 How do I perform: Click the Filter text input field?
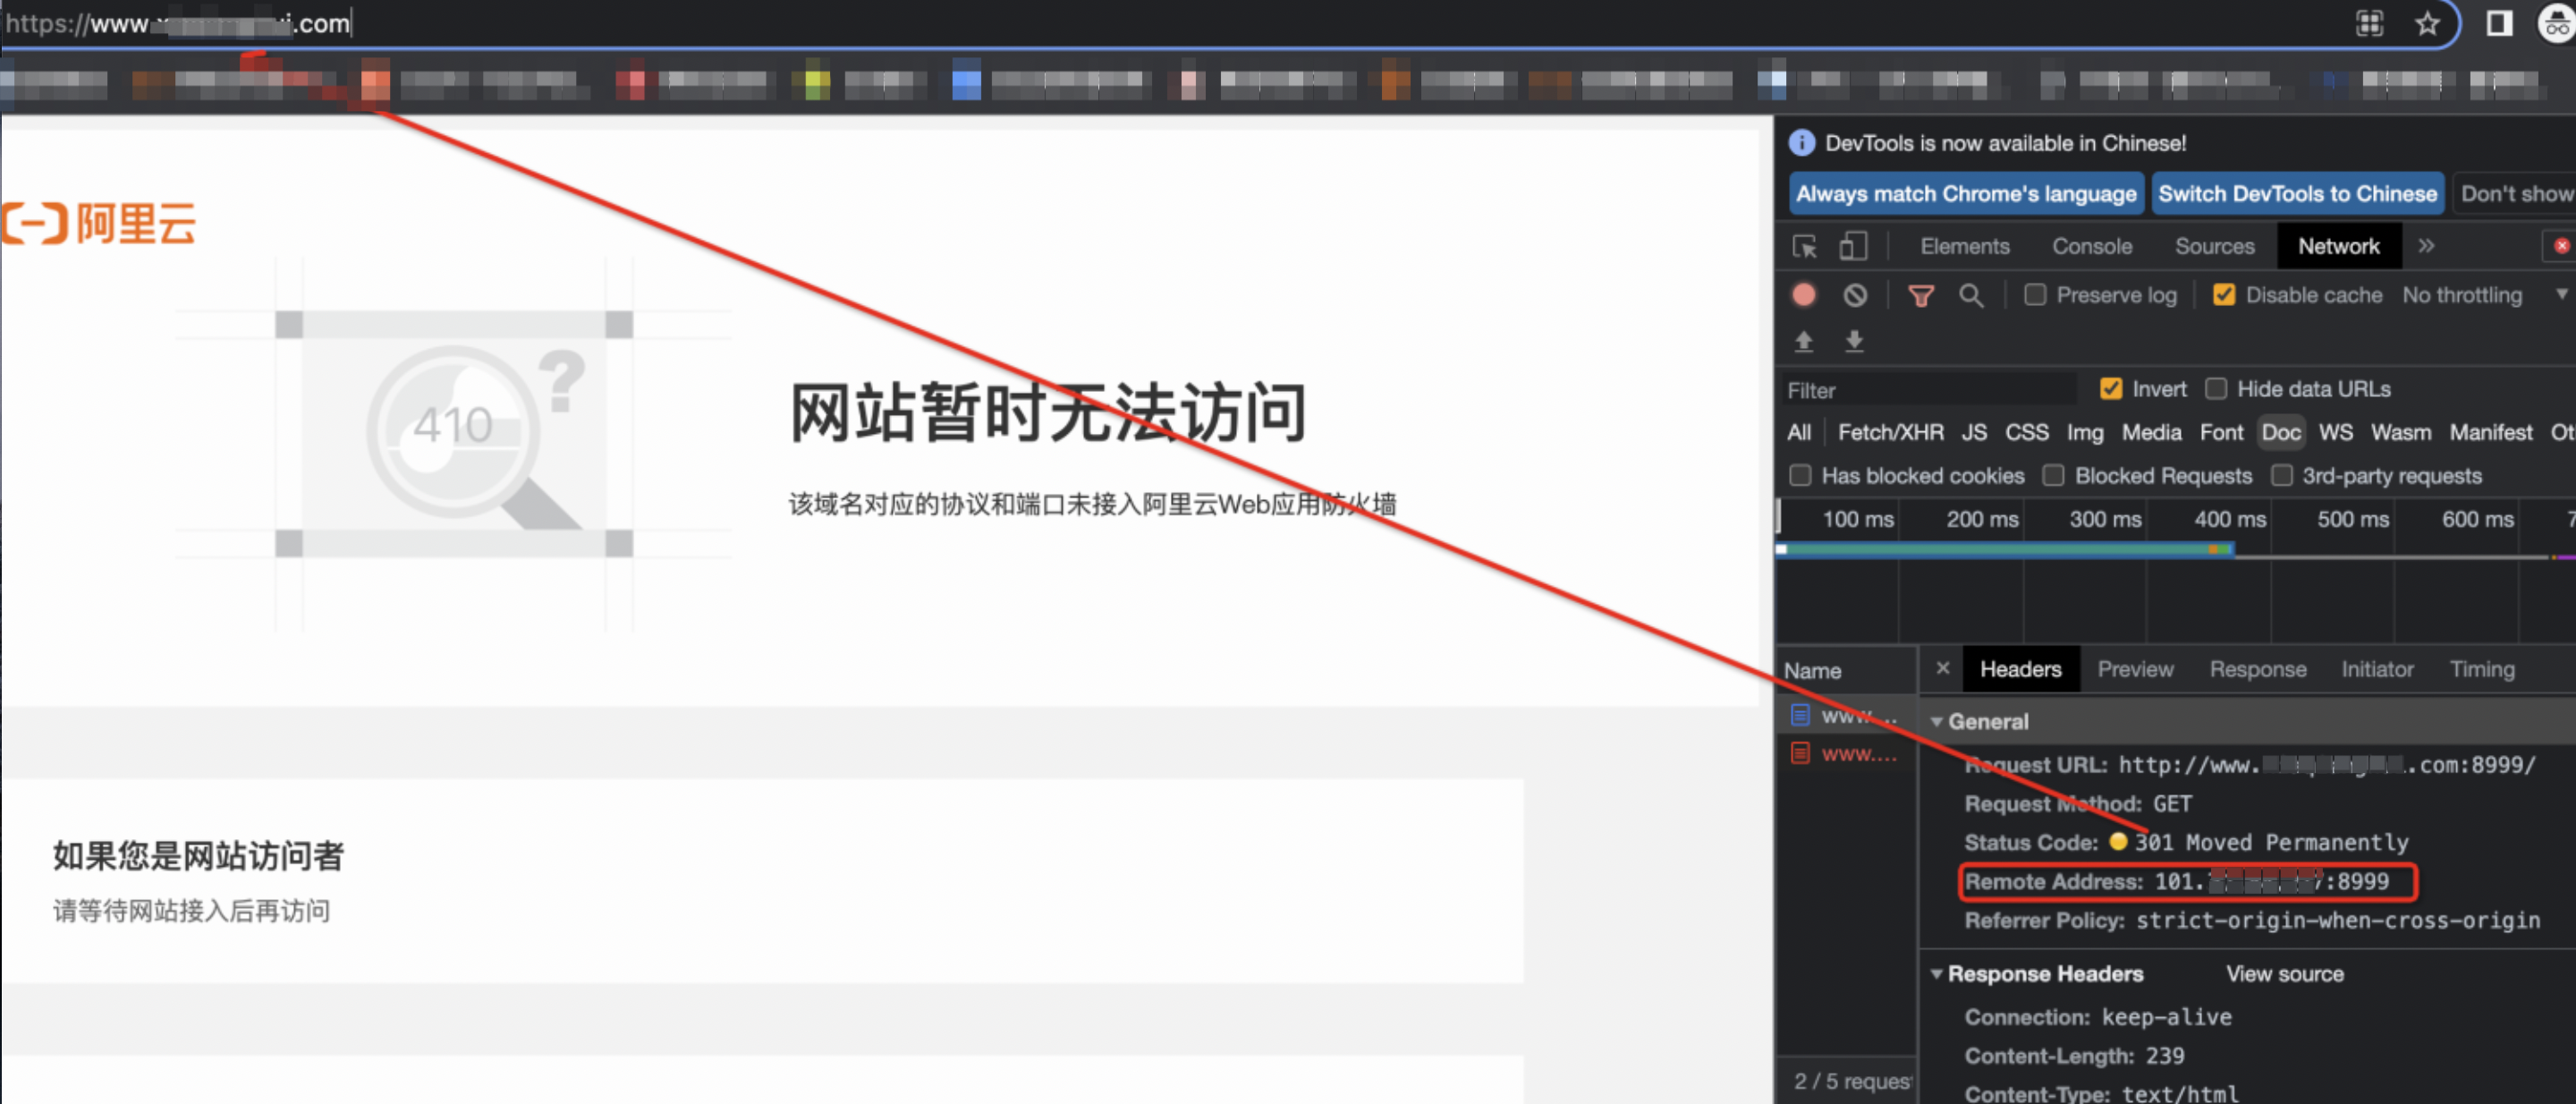tap(1930, 390)
